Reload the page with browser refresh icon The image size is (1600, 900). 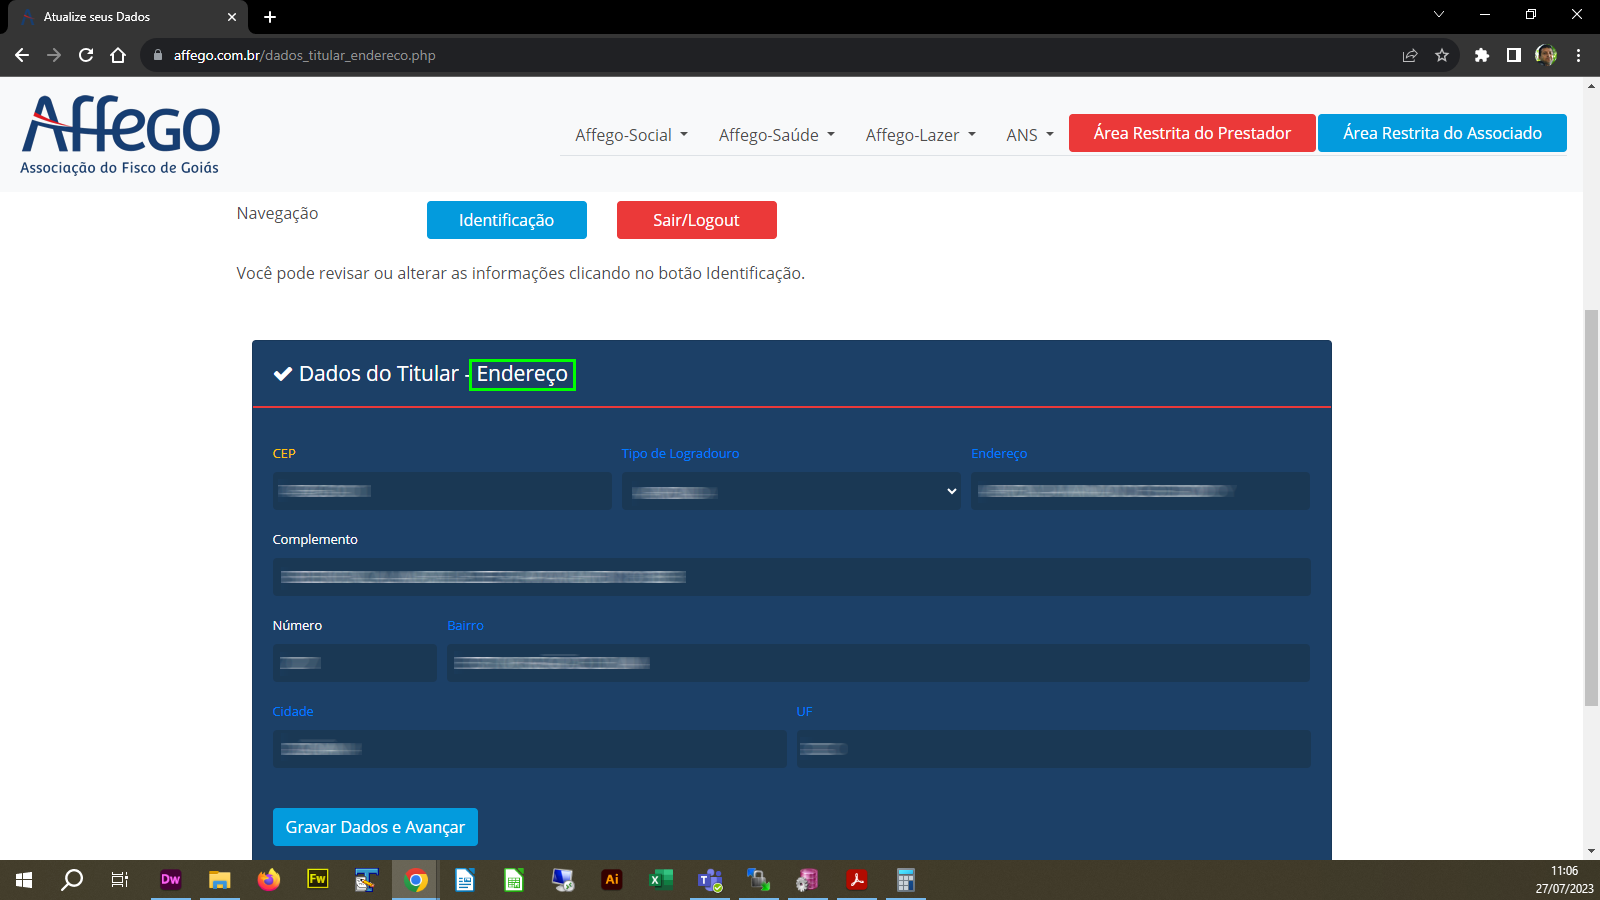click(x=86, y=55)
